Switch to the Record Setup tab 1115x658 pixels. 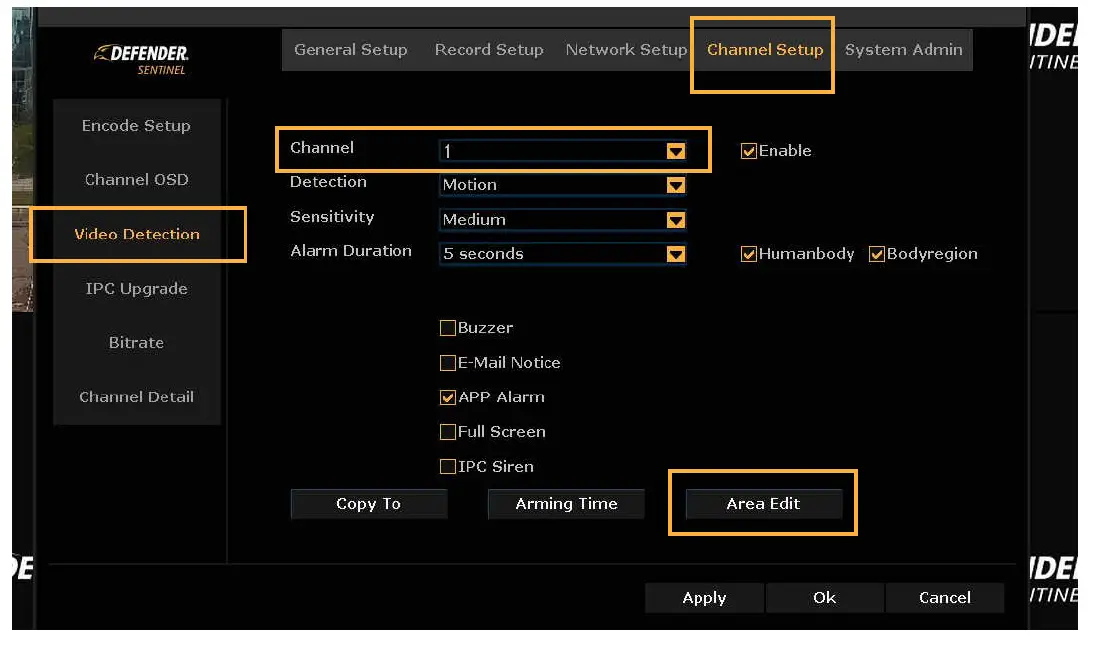pos(489,50)
